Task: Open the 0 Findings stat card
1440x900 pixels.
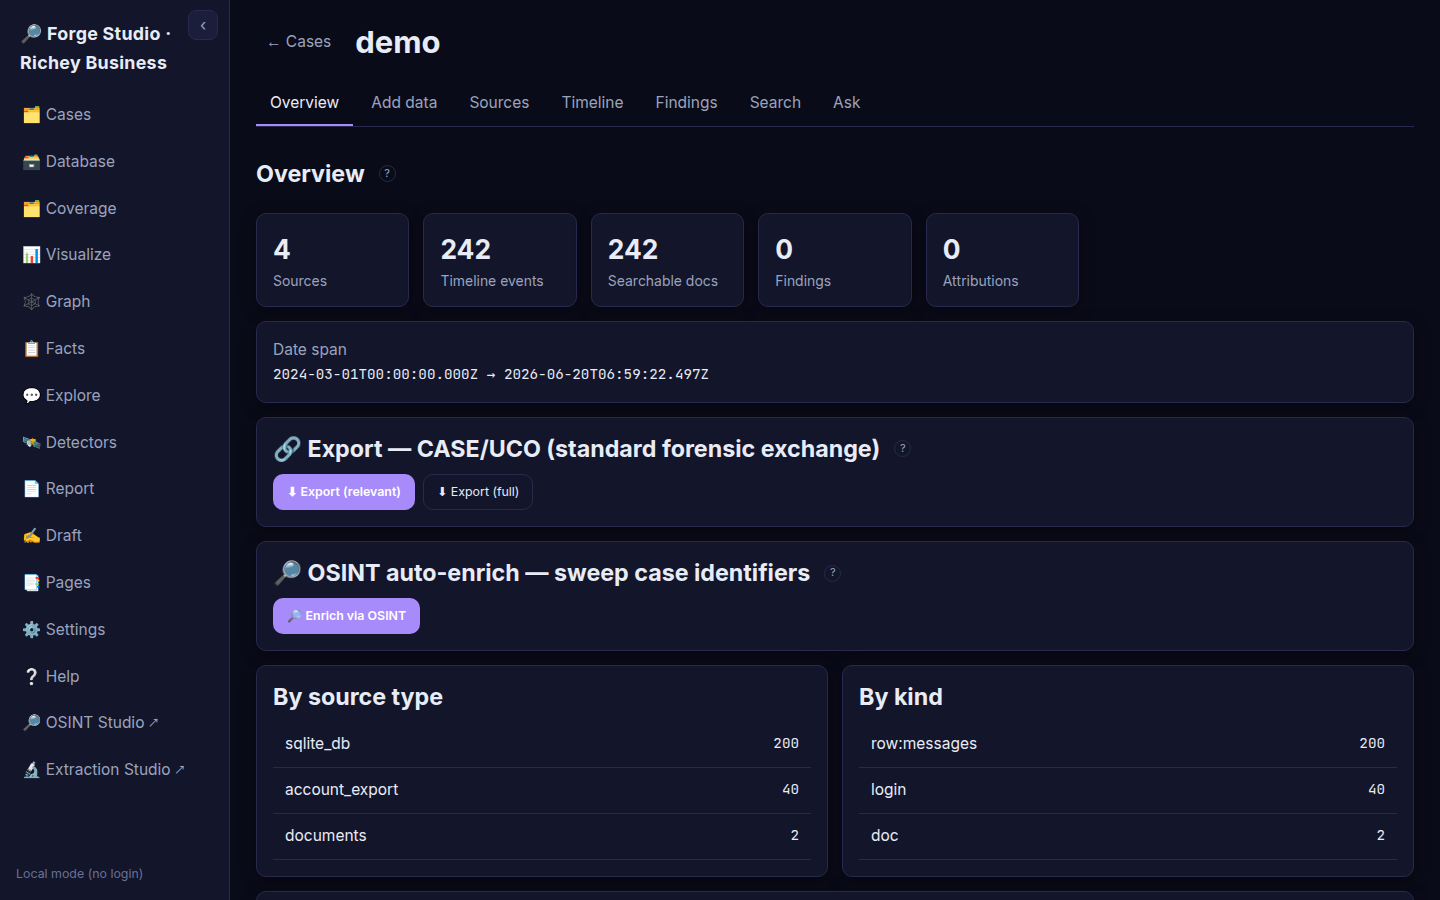Action: pos(835,260)
